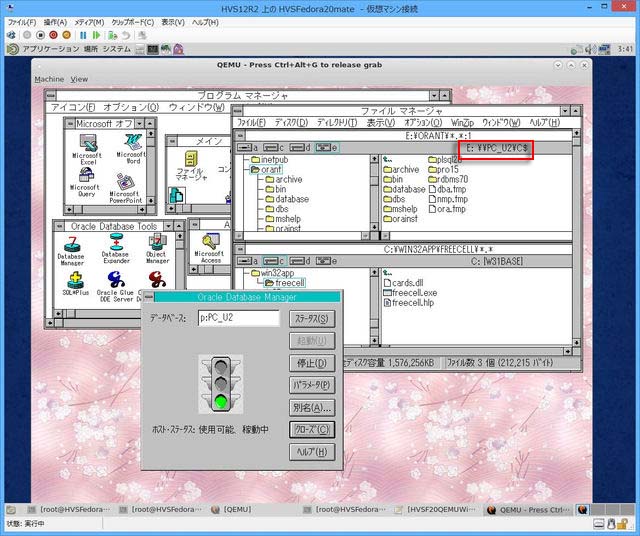Select the rdbms70 folder in the file list
Screen dimensions: 640x536
[448, 179]
